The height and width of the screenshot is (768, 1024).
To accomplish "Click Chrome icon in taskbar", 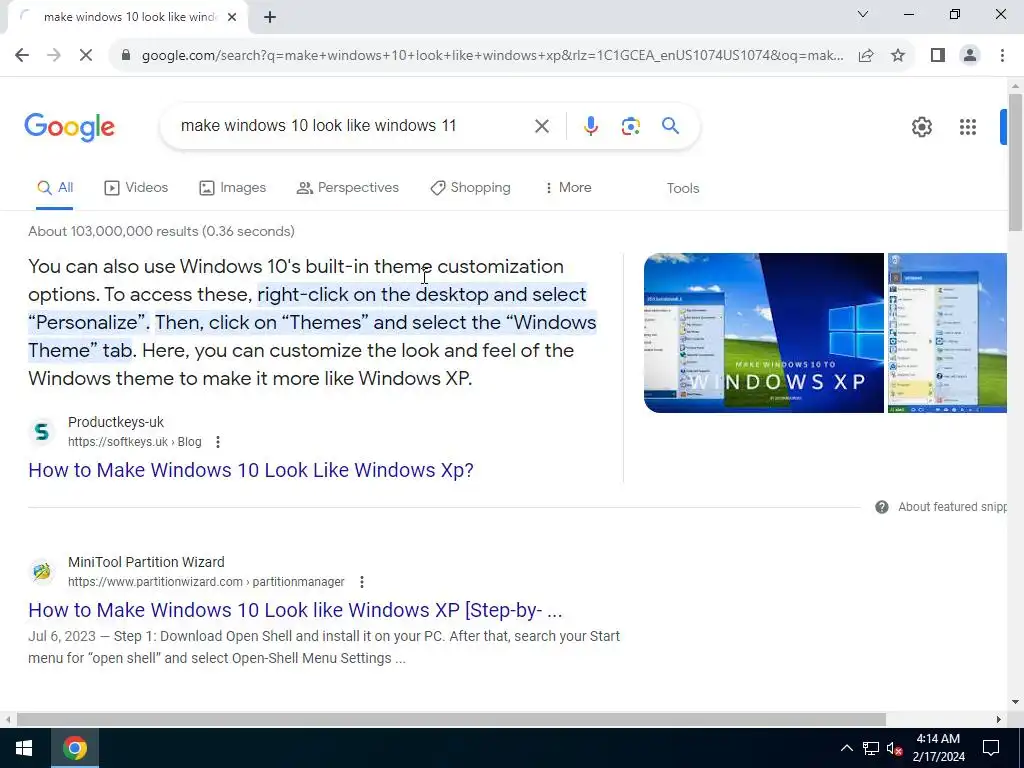I will click(74, 748).
